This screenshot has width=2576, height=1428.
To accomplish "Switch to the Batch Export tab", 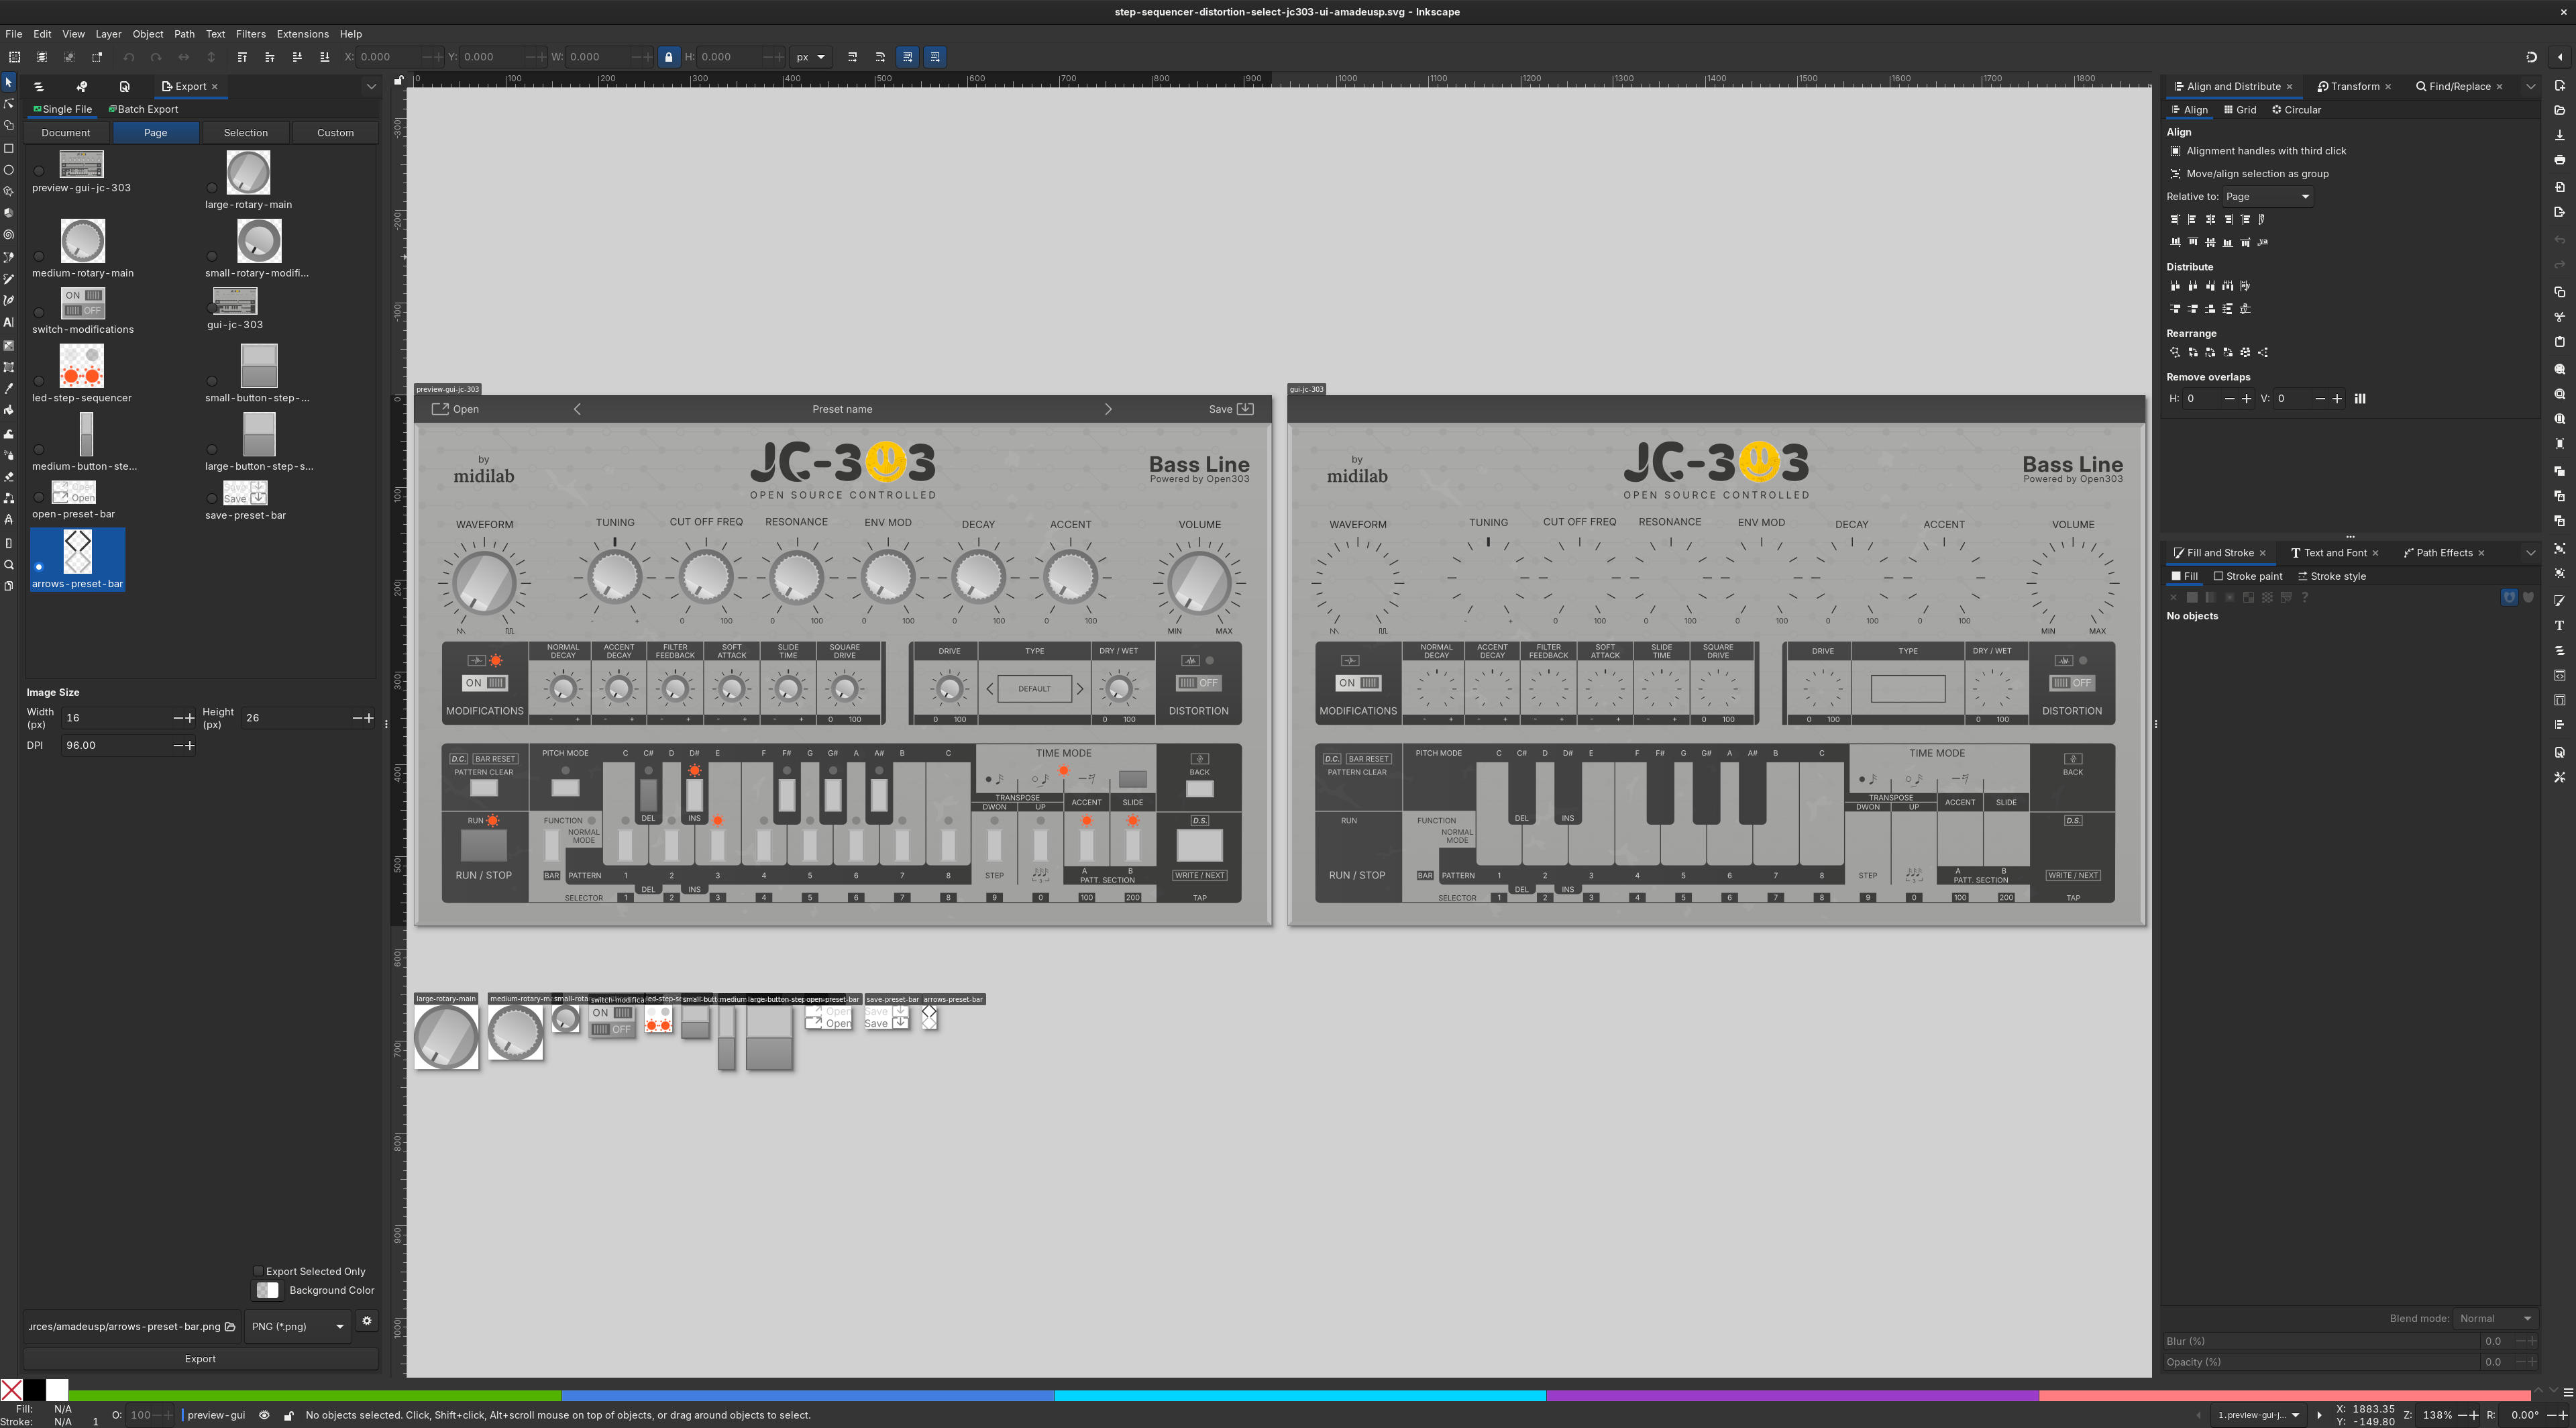I will click(144, 109).
